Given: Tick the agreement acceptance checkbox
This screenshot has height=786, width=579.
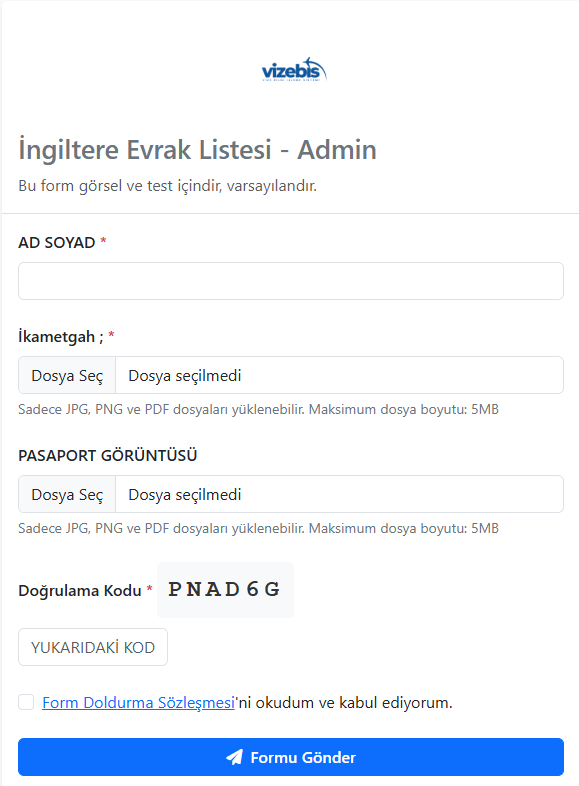Looking at the screenshot, I should pyautogui.click(x=26, y=702).
